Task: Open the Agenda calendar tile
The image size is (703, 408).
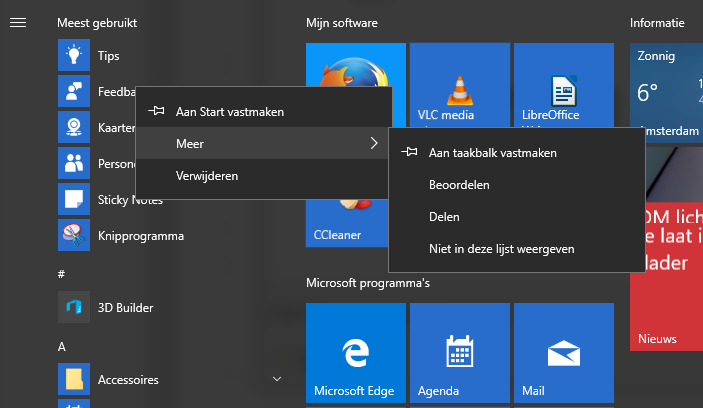Action: pyautogui.click(x=458, y=355)
